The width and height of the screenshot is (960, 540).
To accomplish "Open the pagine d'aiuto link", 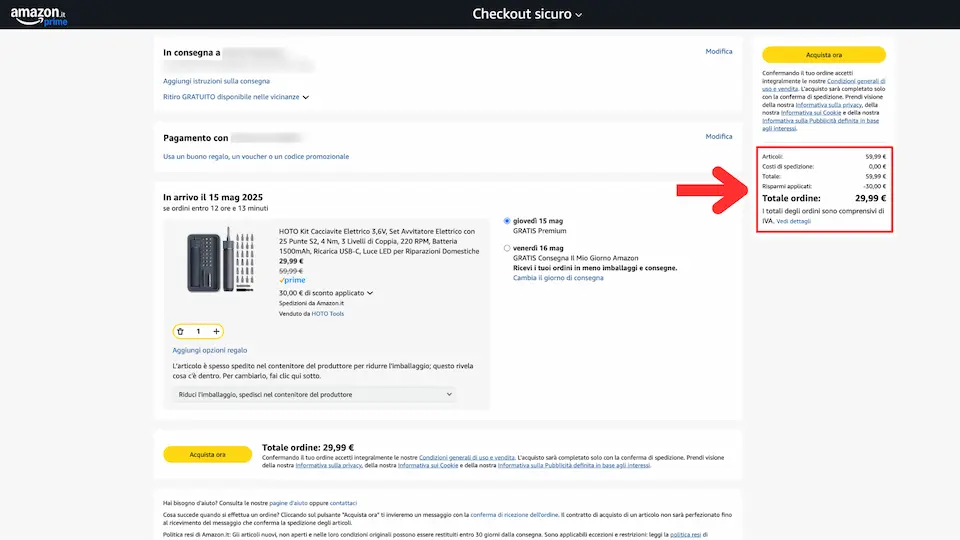I will click(x=288, y=503).
